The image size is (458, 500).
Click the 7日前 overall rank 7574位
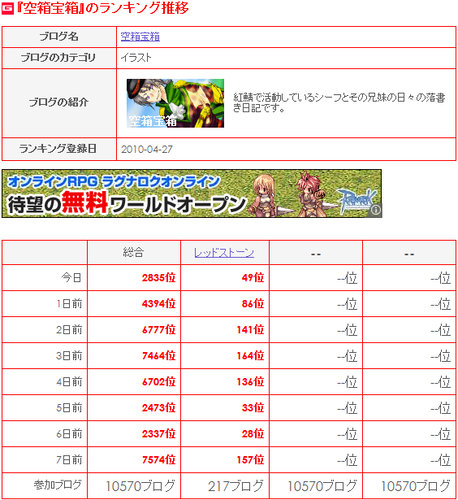[159, 460]
